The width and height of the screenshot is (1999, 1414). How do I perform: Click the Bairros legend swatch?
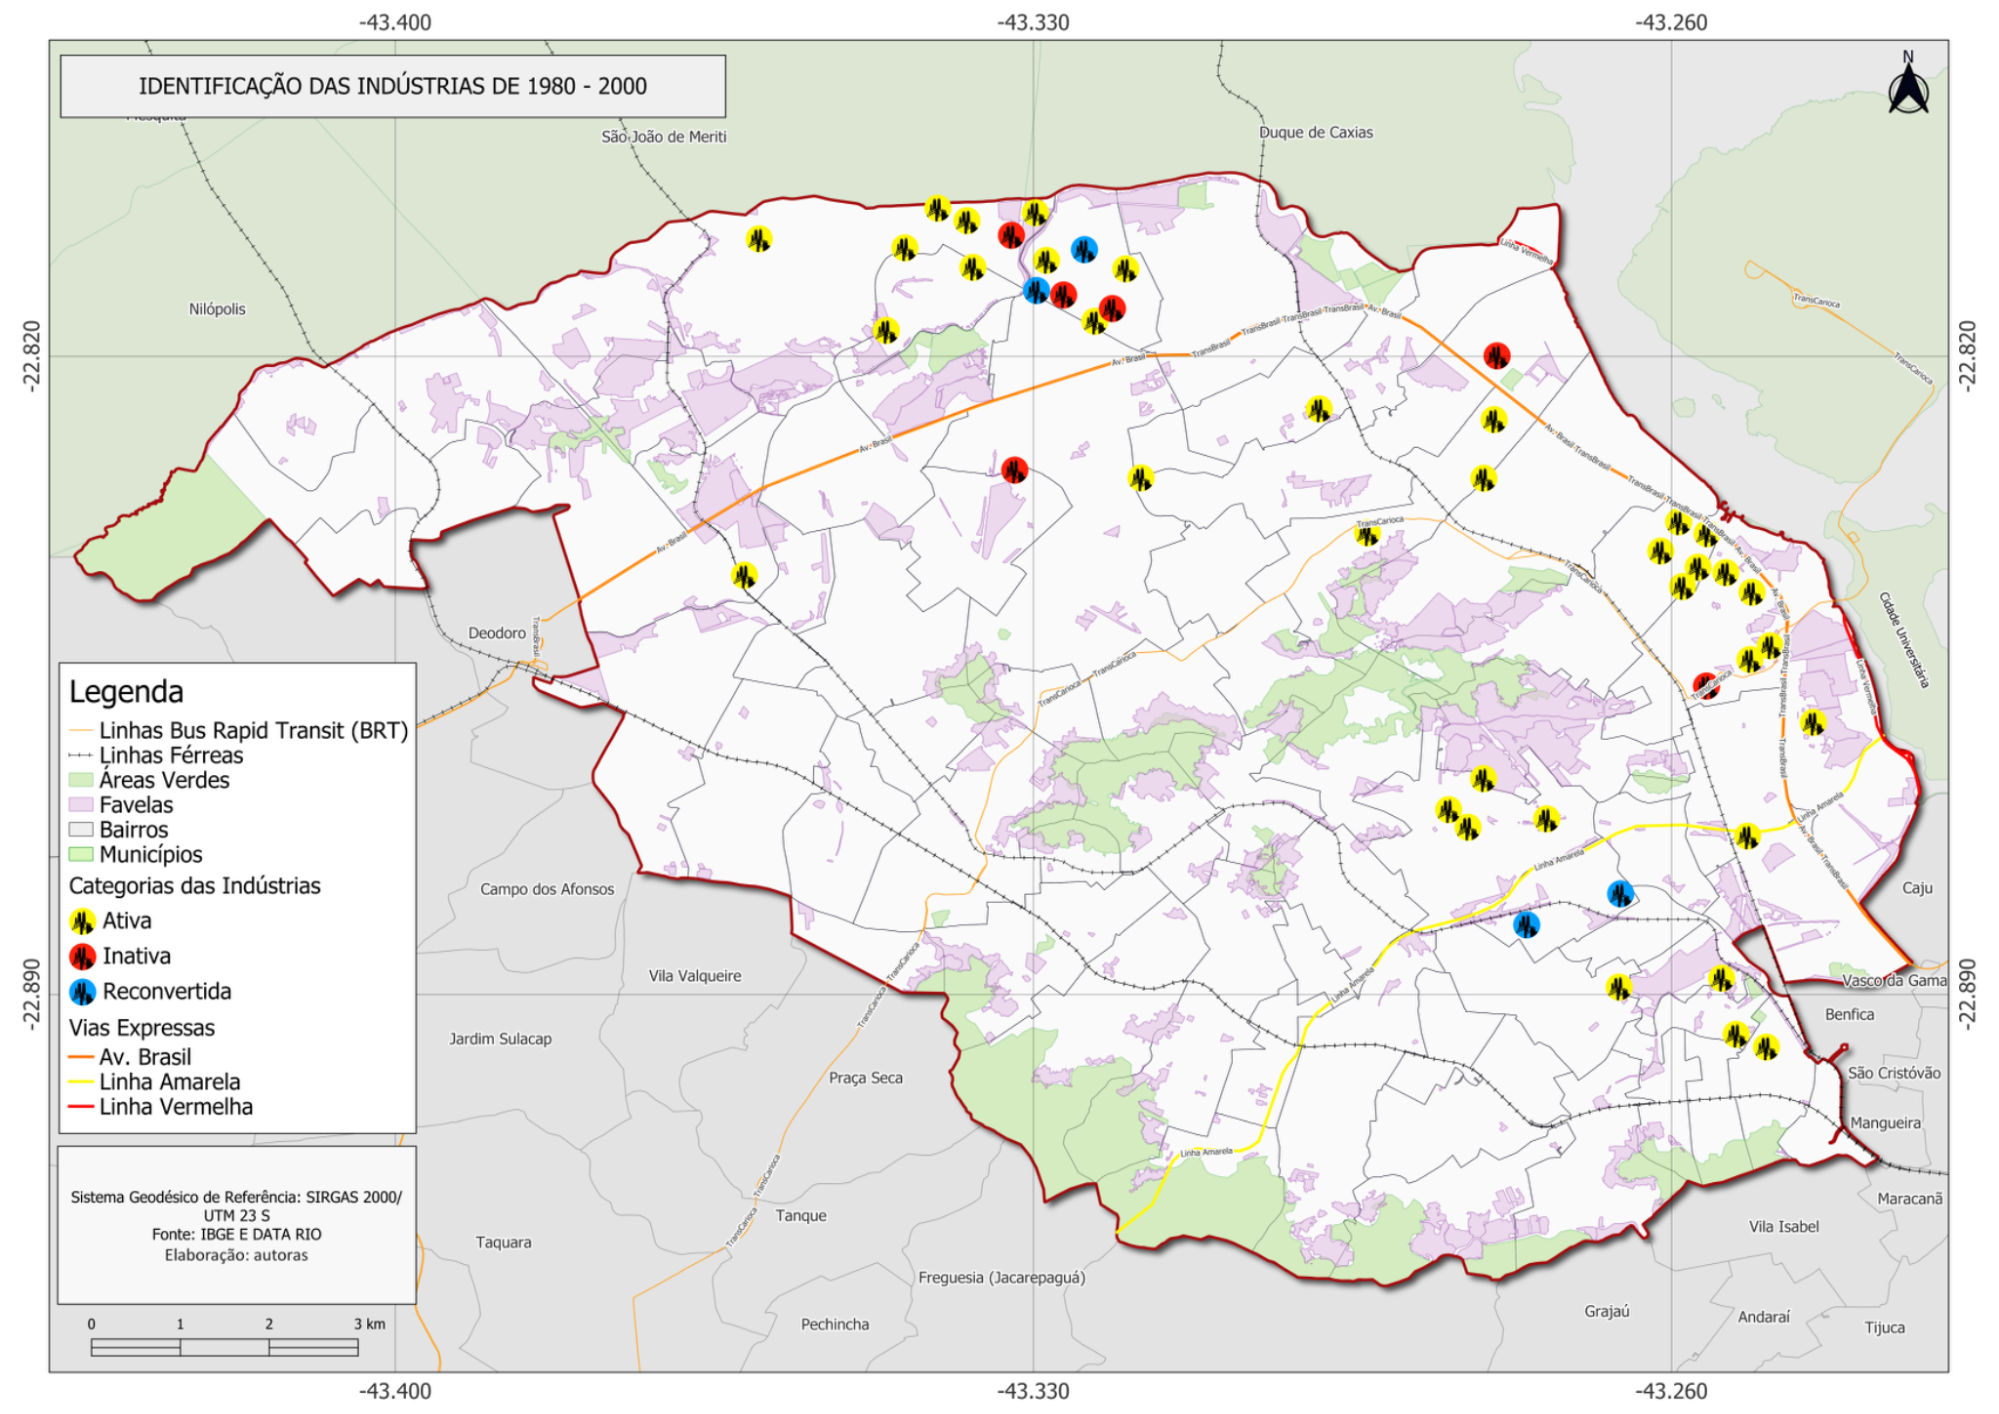coord(81,830)
